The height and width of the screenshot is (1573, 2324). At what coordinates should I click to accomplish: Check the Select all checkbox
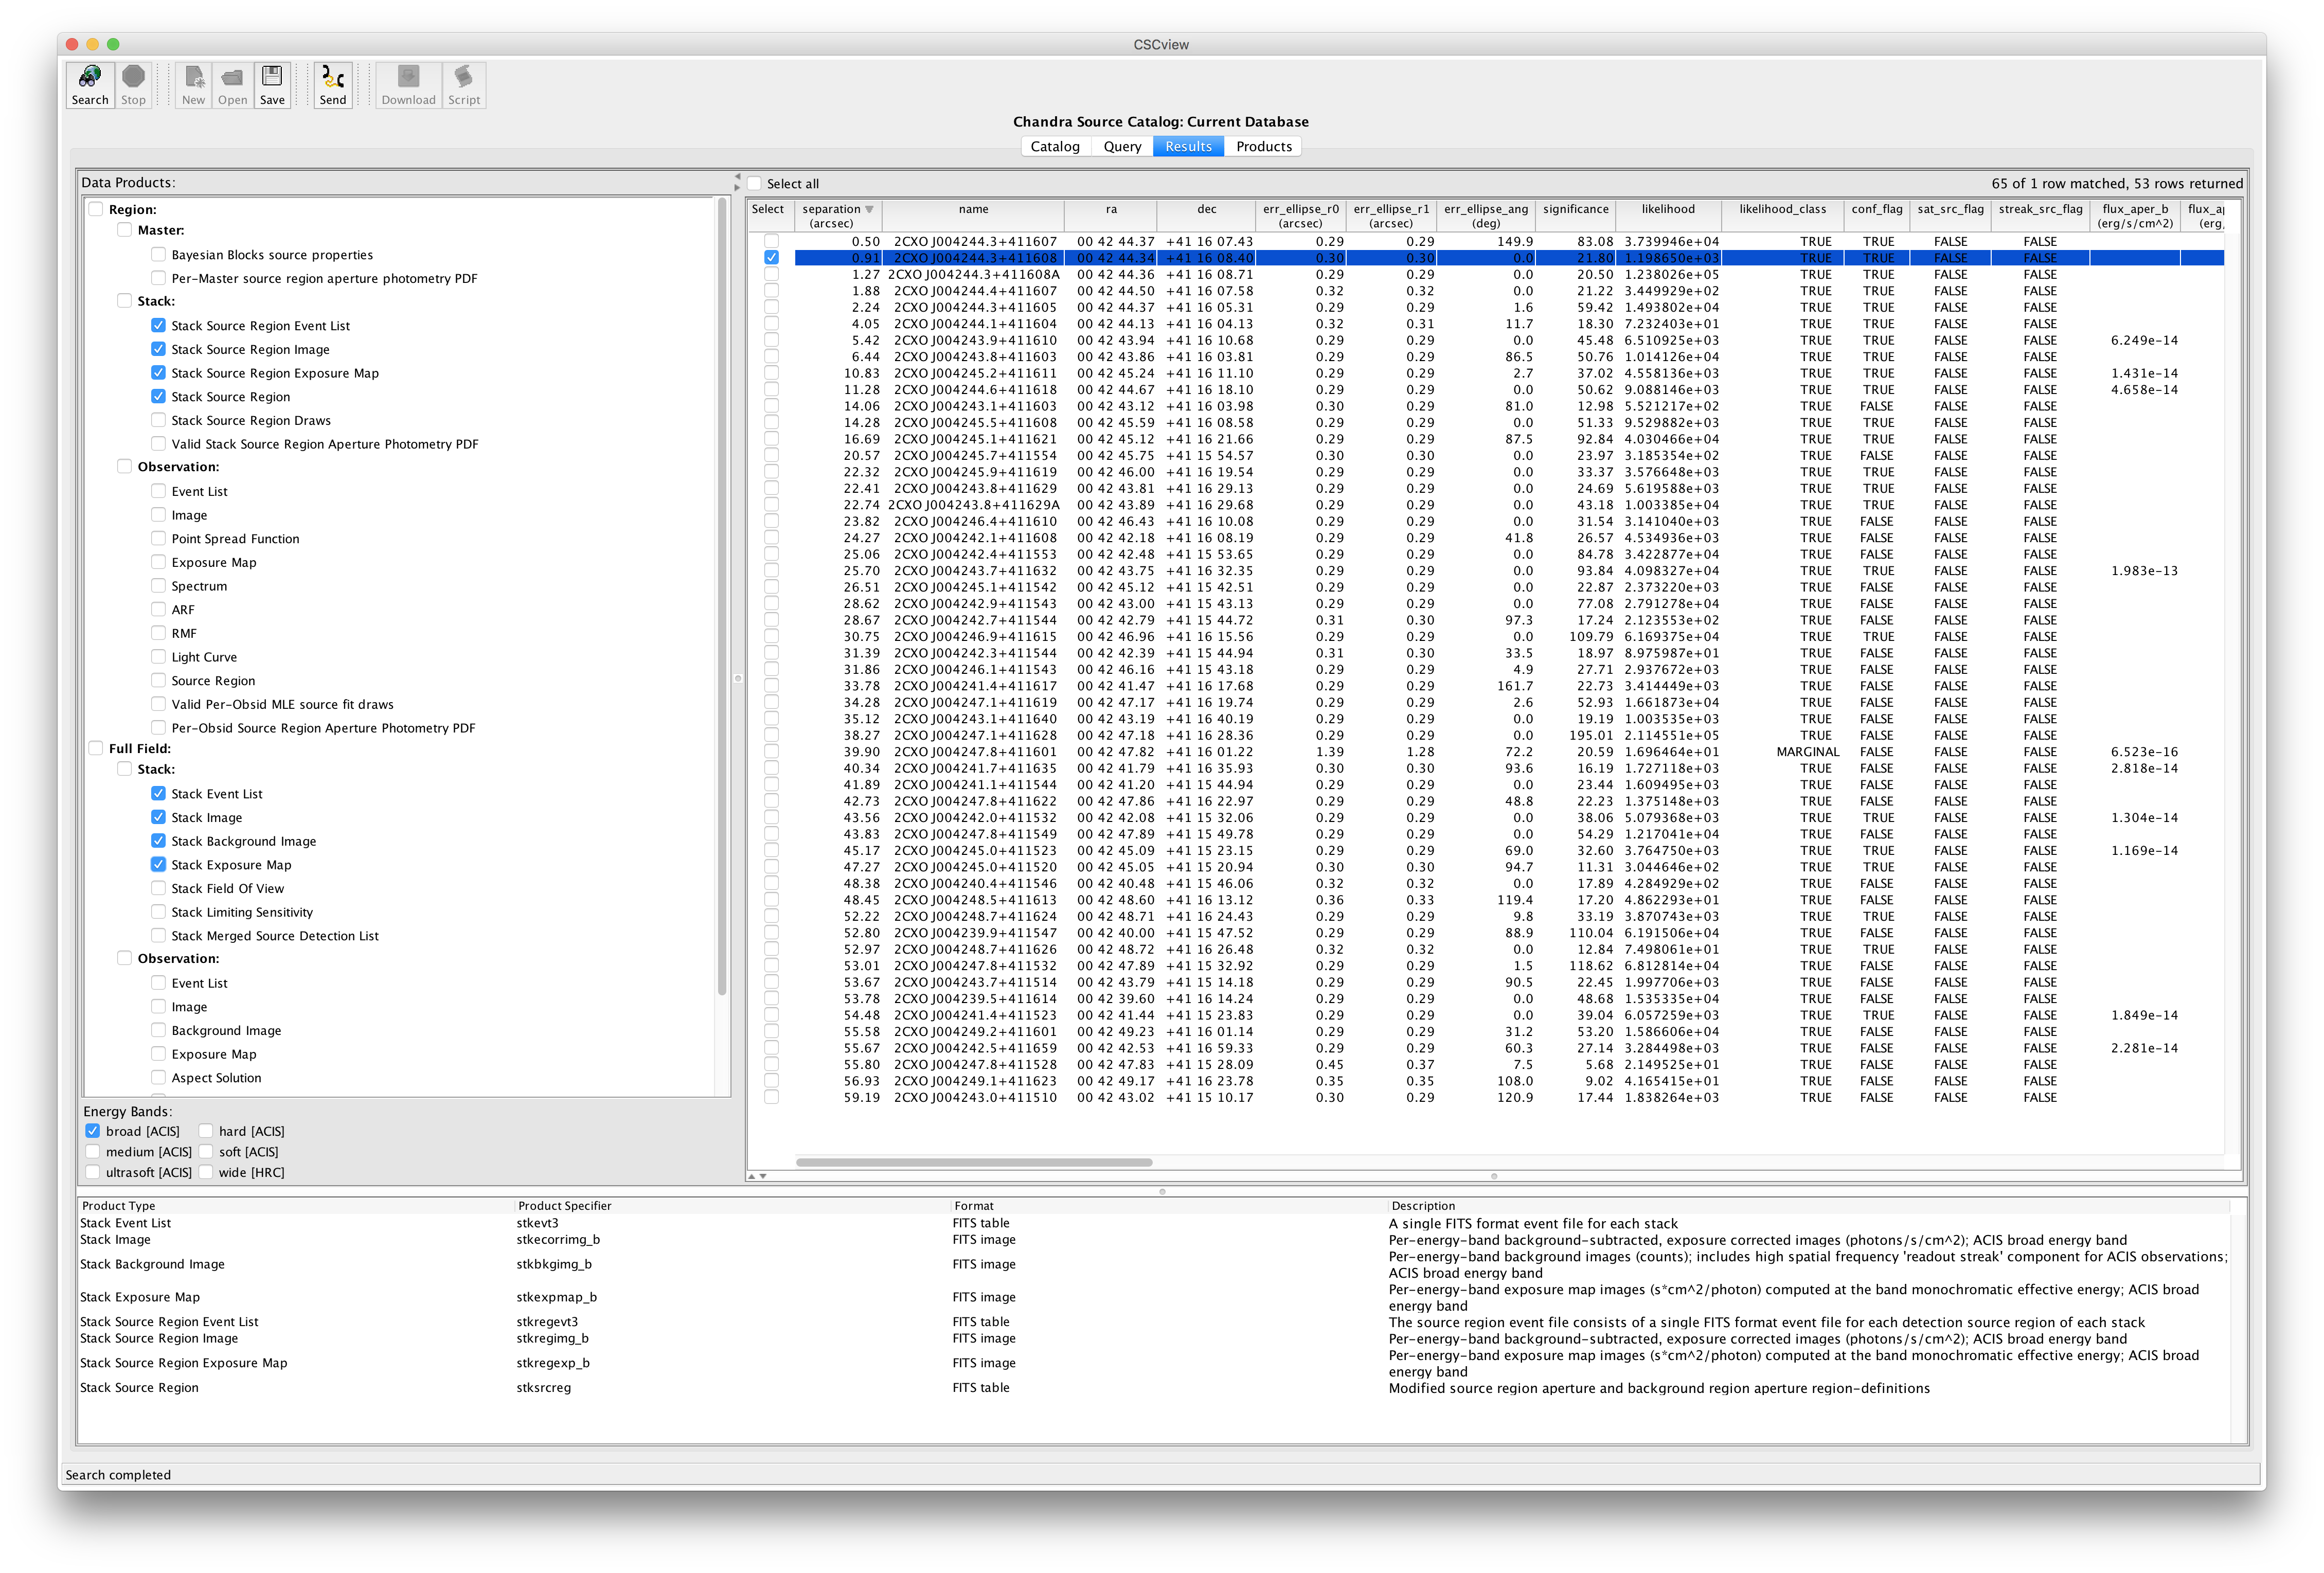click(x=755, y=184)
